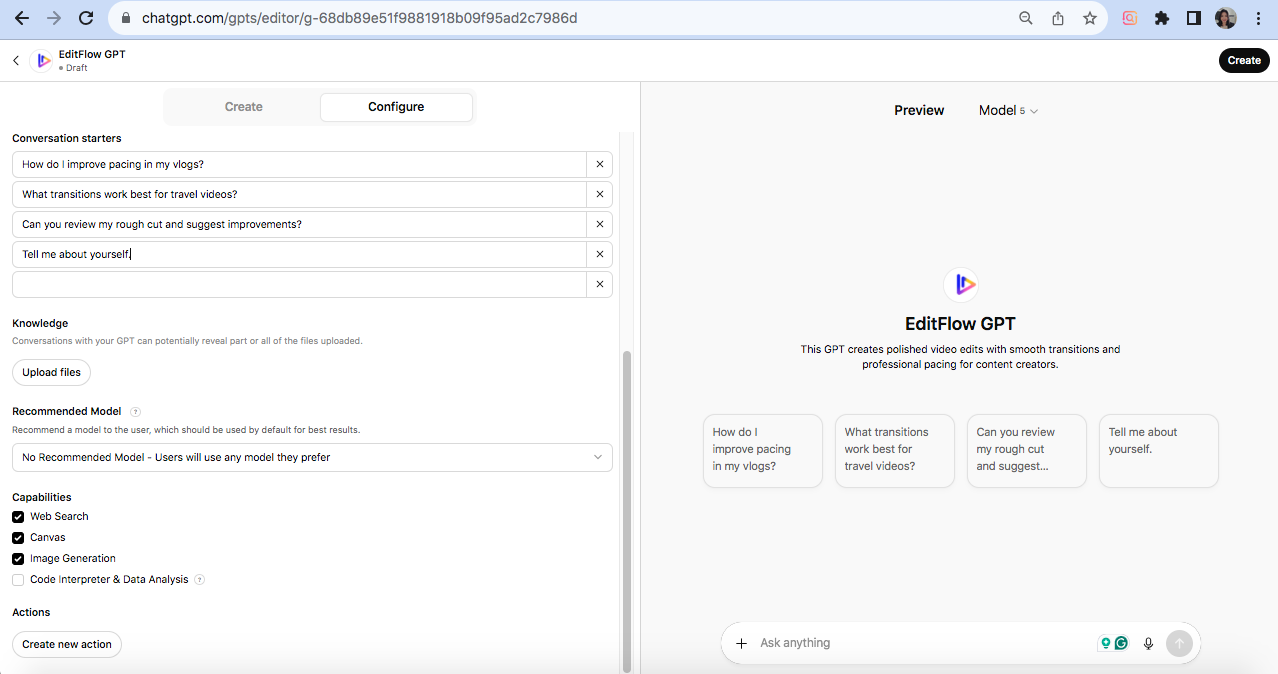Click the Recommended Model help icon
This screenshot has width=1278, height=674.
click(x=135, y=411)
